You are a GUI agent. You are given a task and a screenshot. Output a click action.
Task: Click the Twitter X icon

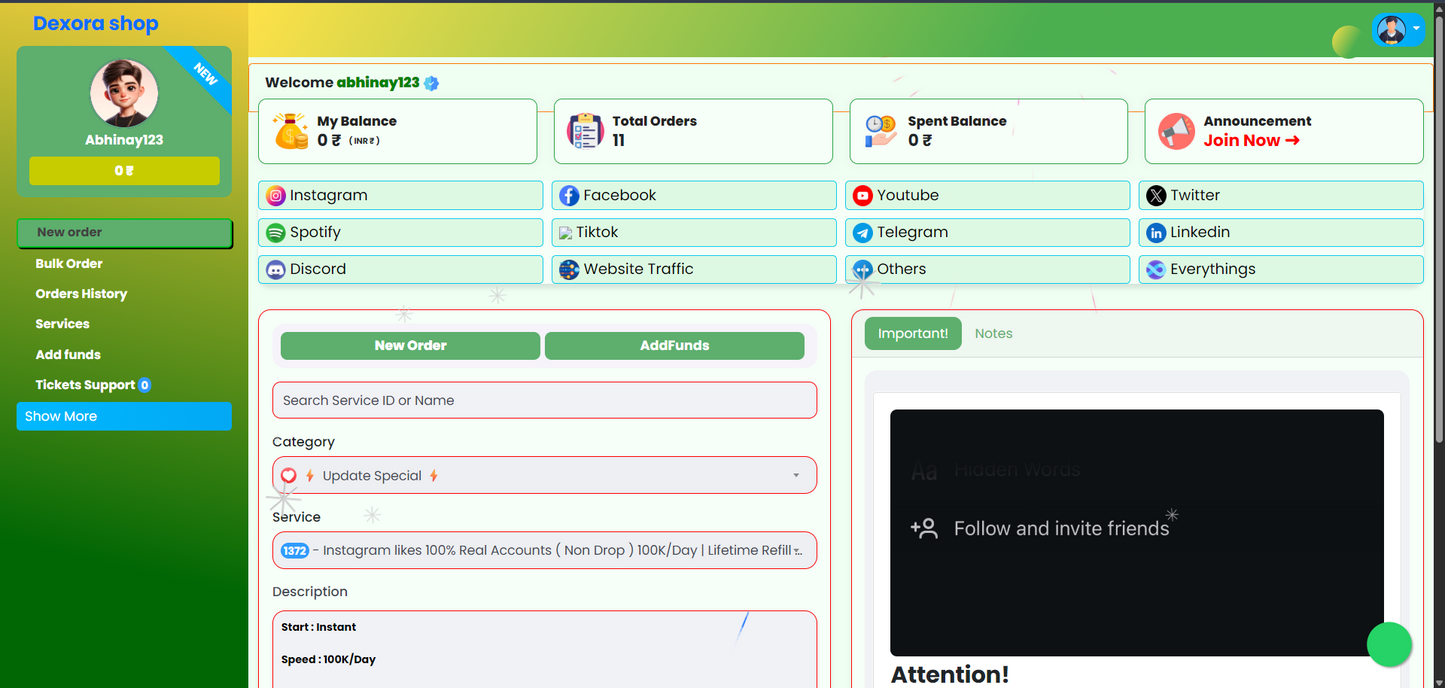pos(1156,195)
